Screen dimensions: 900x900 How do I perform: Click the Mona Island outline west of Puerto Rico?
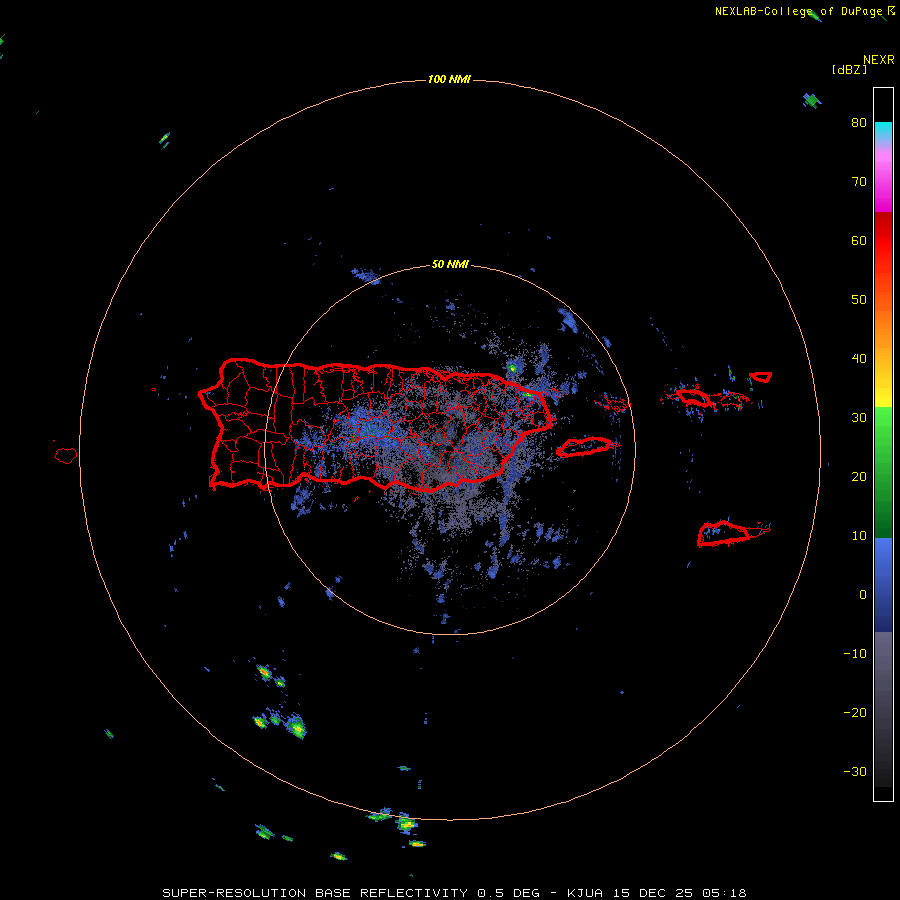pyautogui.click(x=66, y=456)
